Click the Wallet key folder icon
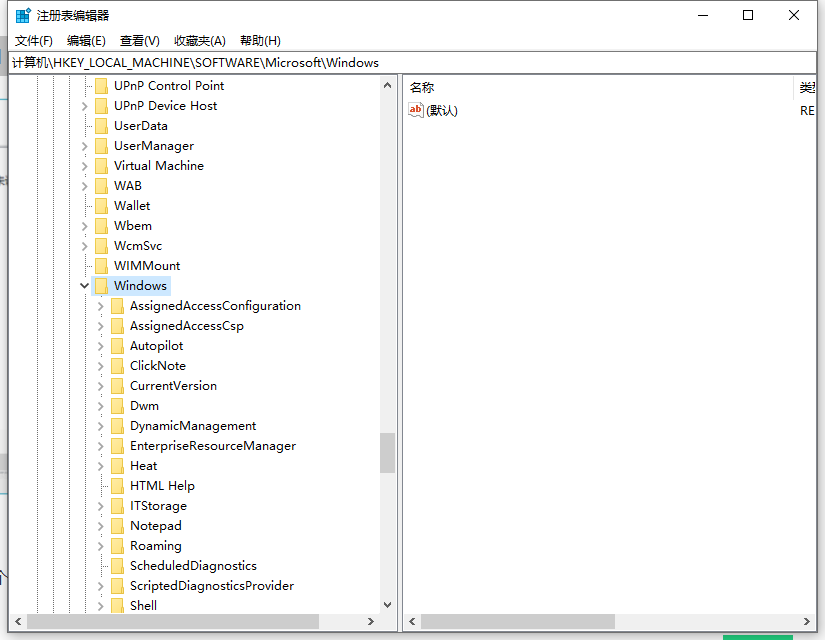 [x=104, y=205]
